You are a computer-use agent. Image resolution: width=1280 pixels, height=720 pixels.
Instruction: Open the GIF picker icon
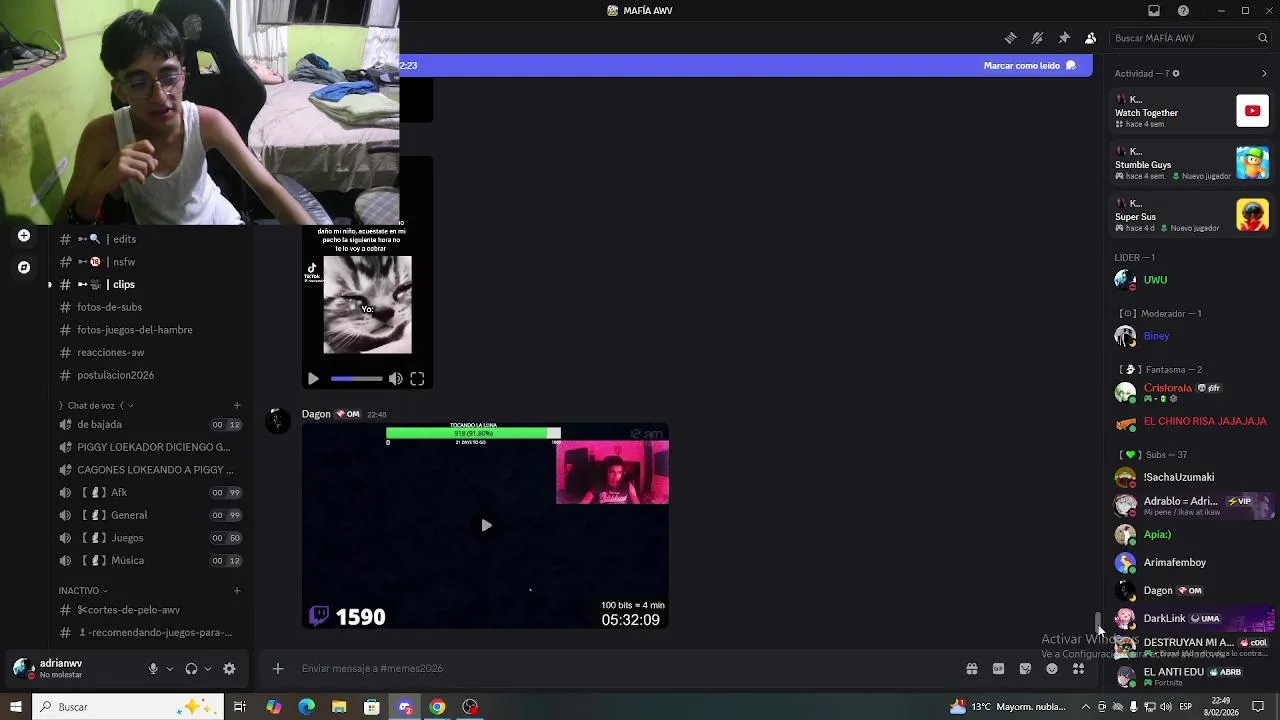(998, 669)
